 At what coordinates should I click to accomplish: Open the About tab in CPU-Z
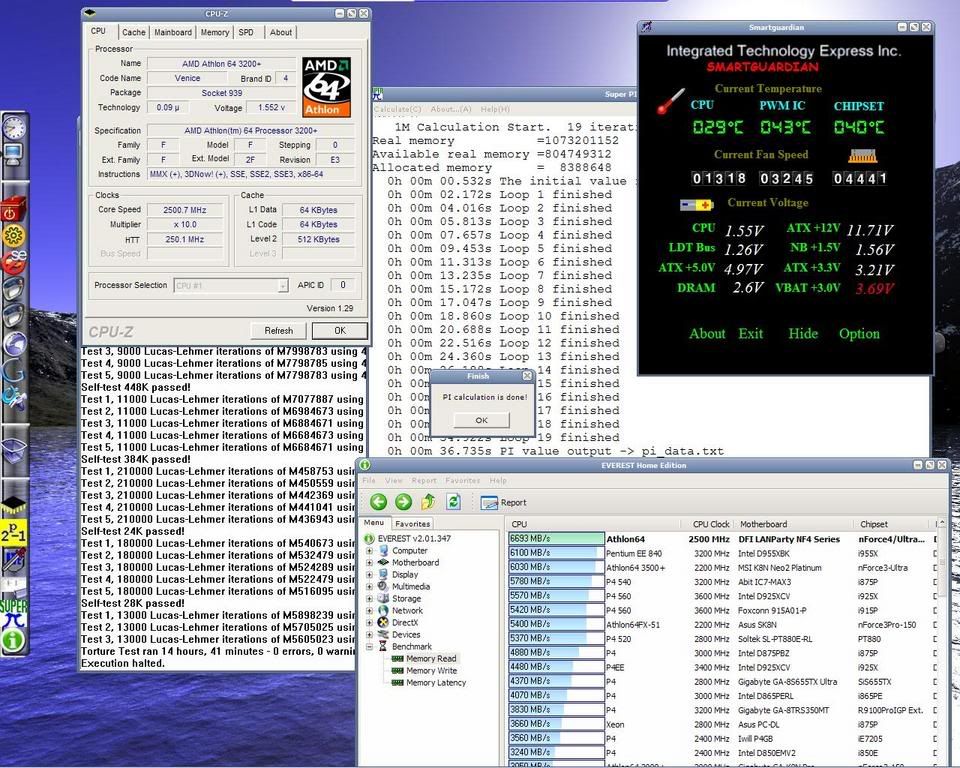click(280, 32)
